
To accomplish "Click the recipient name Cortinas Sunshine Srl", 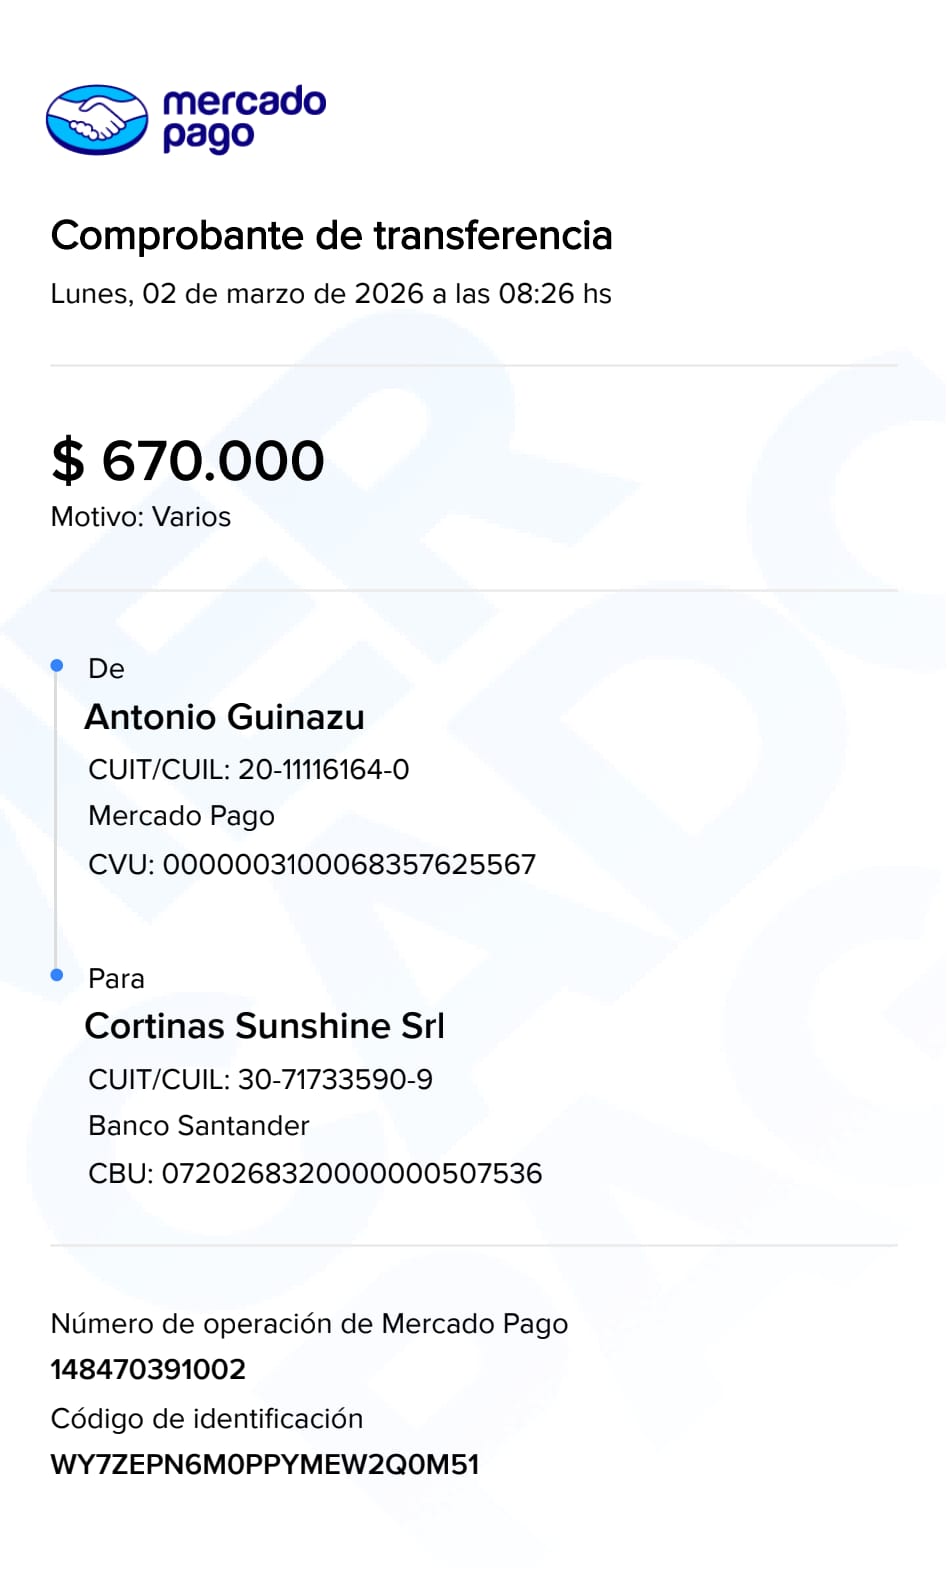I will (x=265, y=1026).
